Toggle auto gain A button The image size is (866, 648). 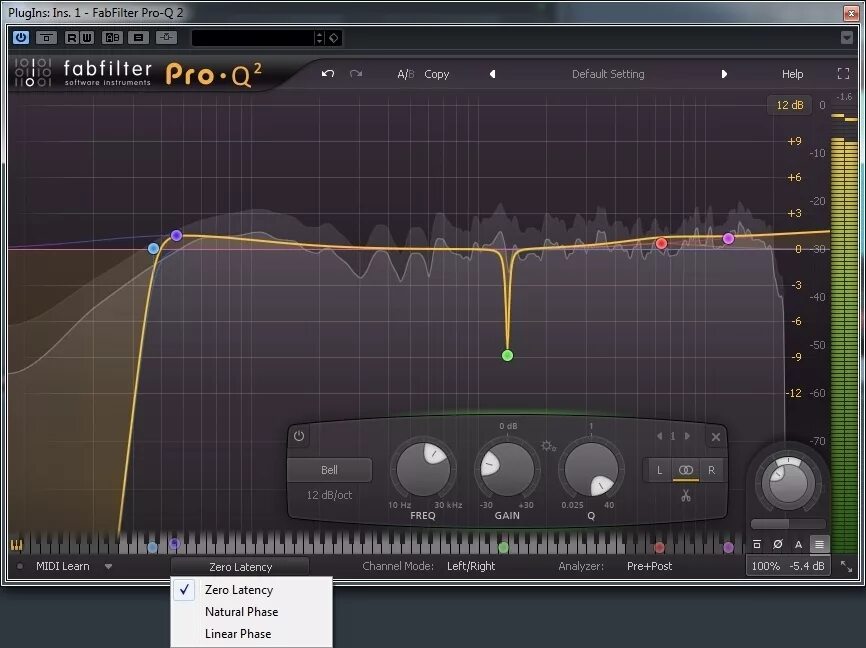pyautogui.click(x=799, y=544)
